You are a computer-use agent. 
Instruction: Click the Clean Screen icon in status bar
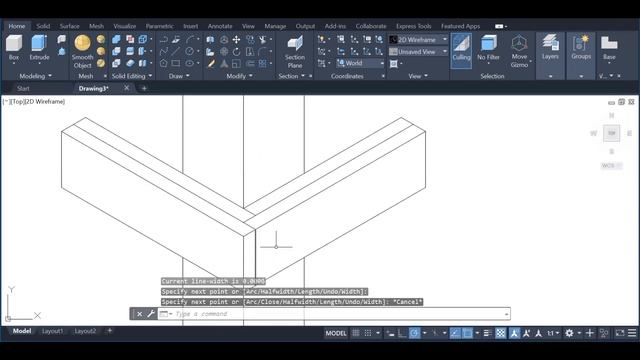tap(620, 333)
